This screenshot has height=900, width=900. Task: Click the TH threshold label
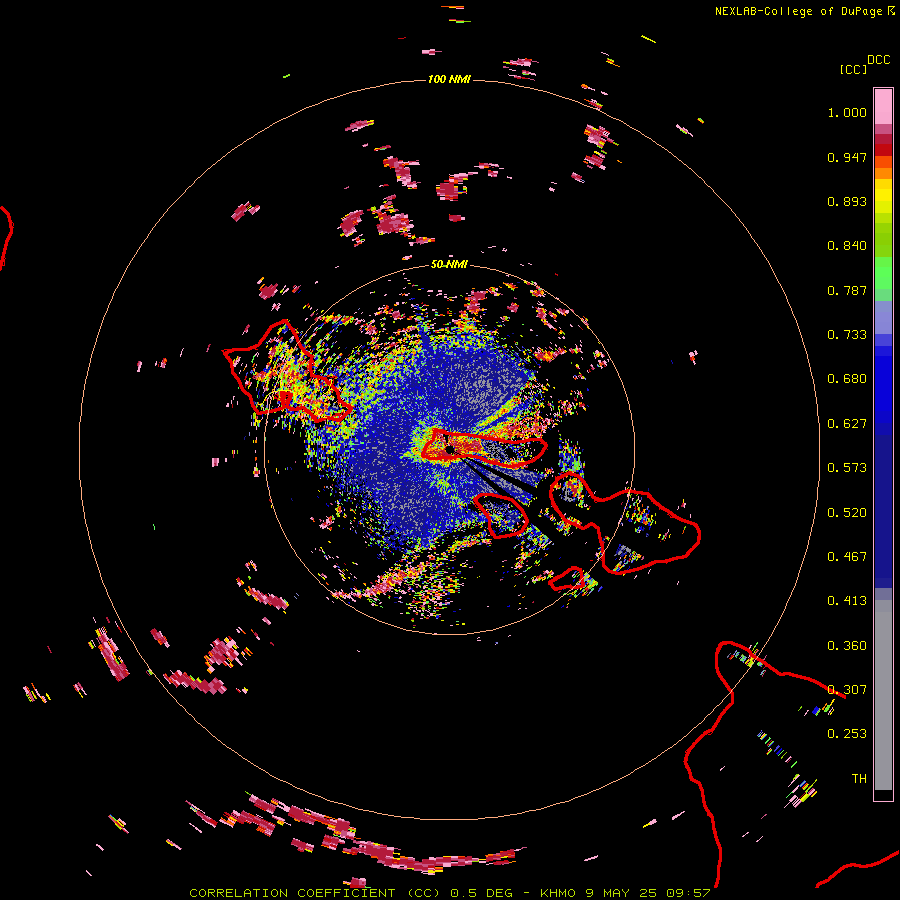point(859,779)
